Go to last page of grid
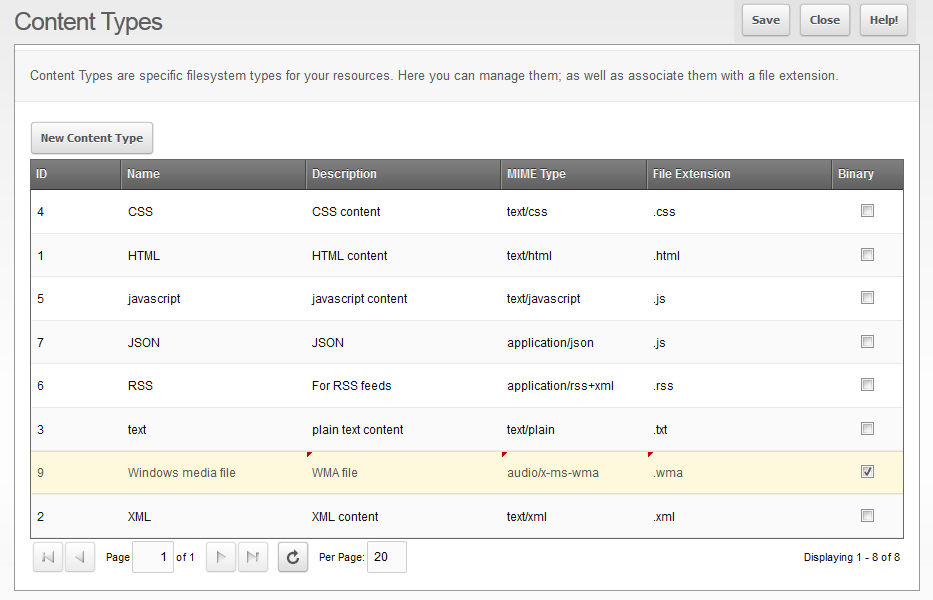Image resolution: width=933 pixels, height=600 pixels. tap(253, 557)
